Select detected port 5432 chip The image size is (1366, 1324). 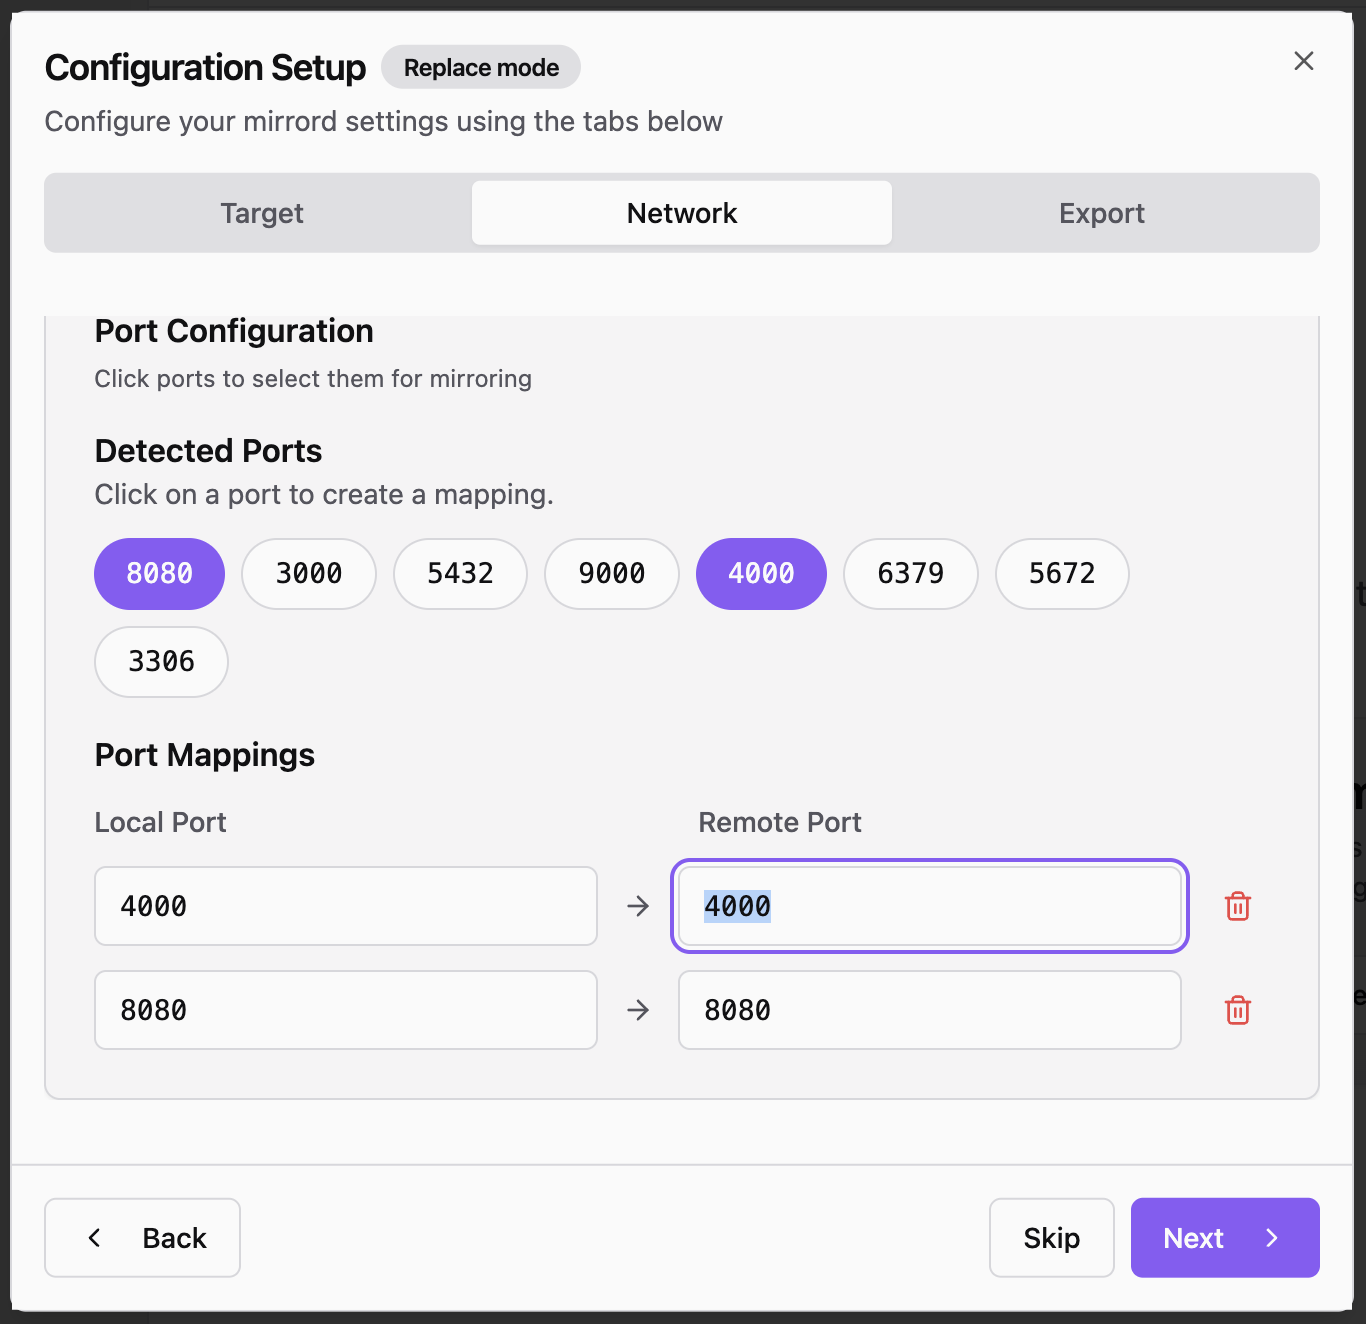point(460,574)
